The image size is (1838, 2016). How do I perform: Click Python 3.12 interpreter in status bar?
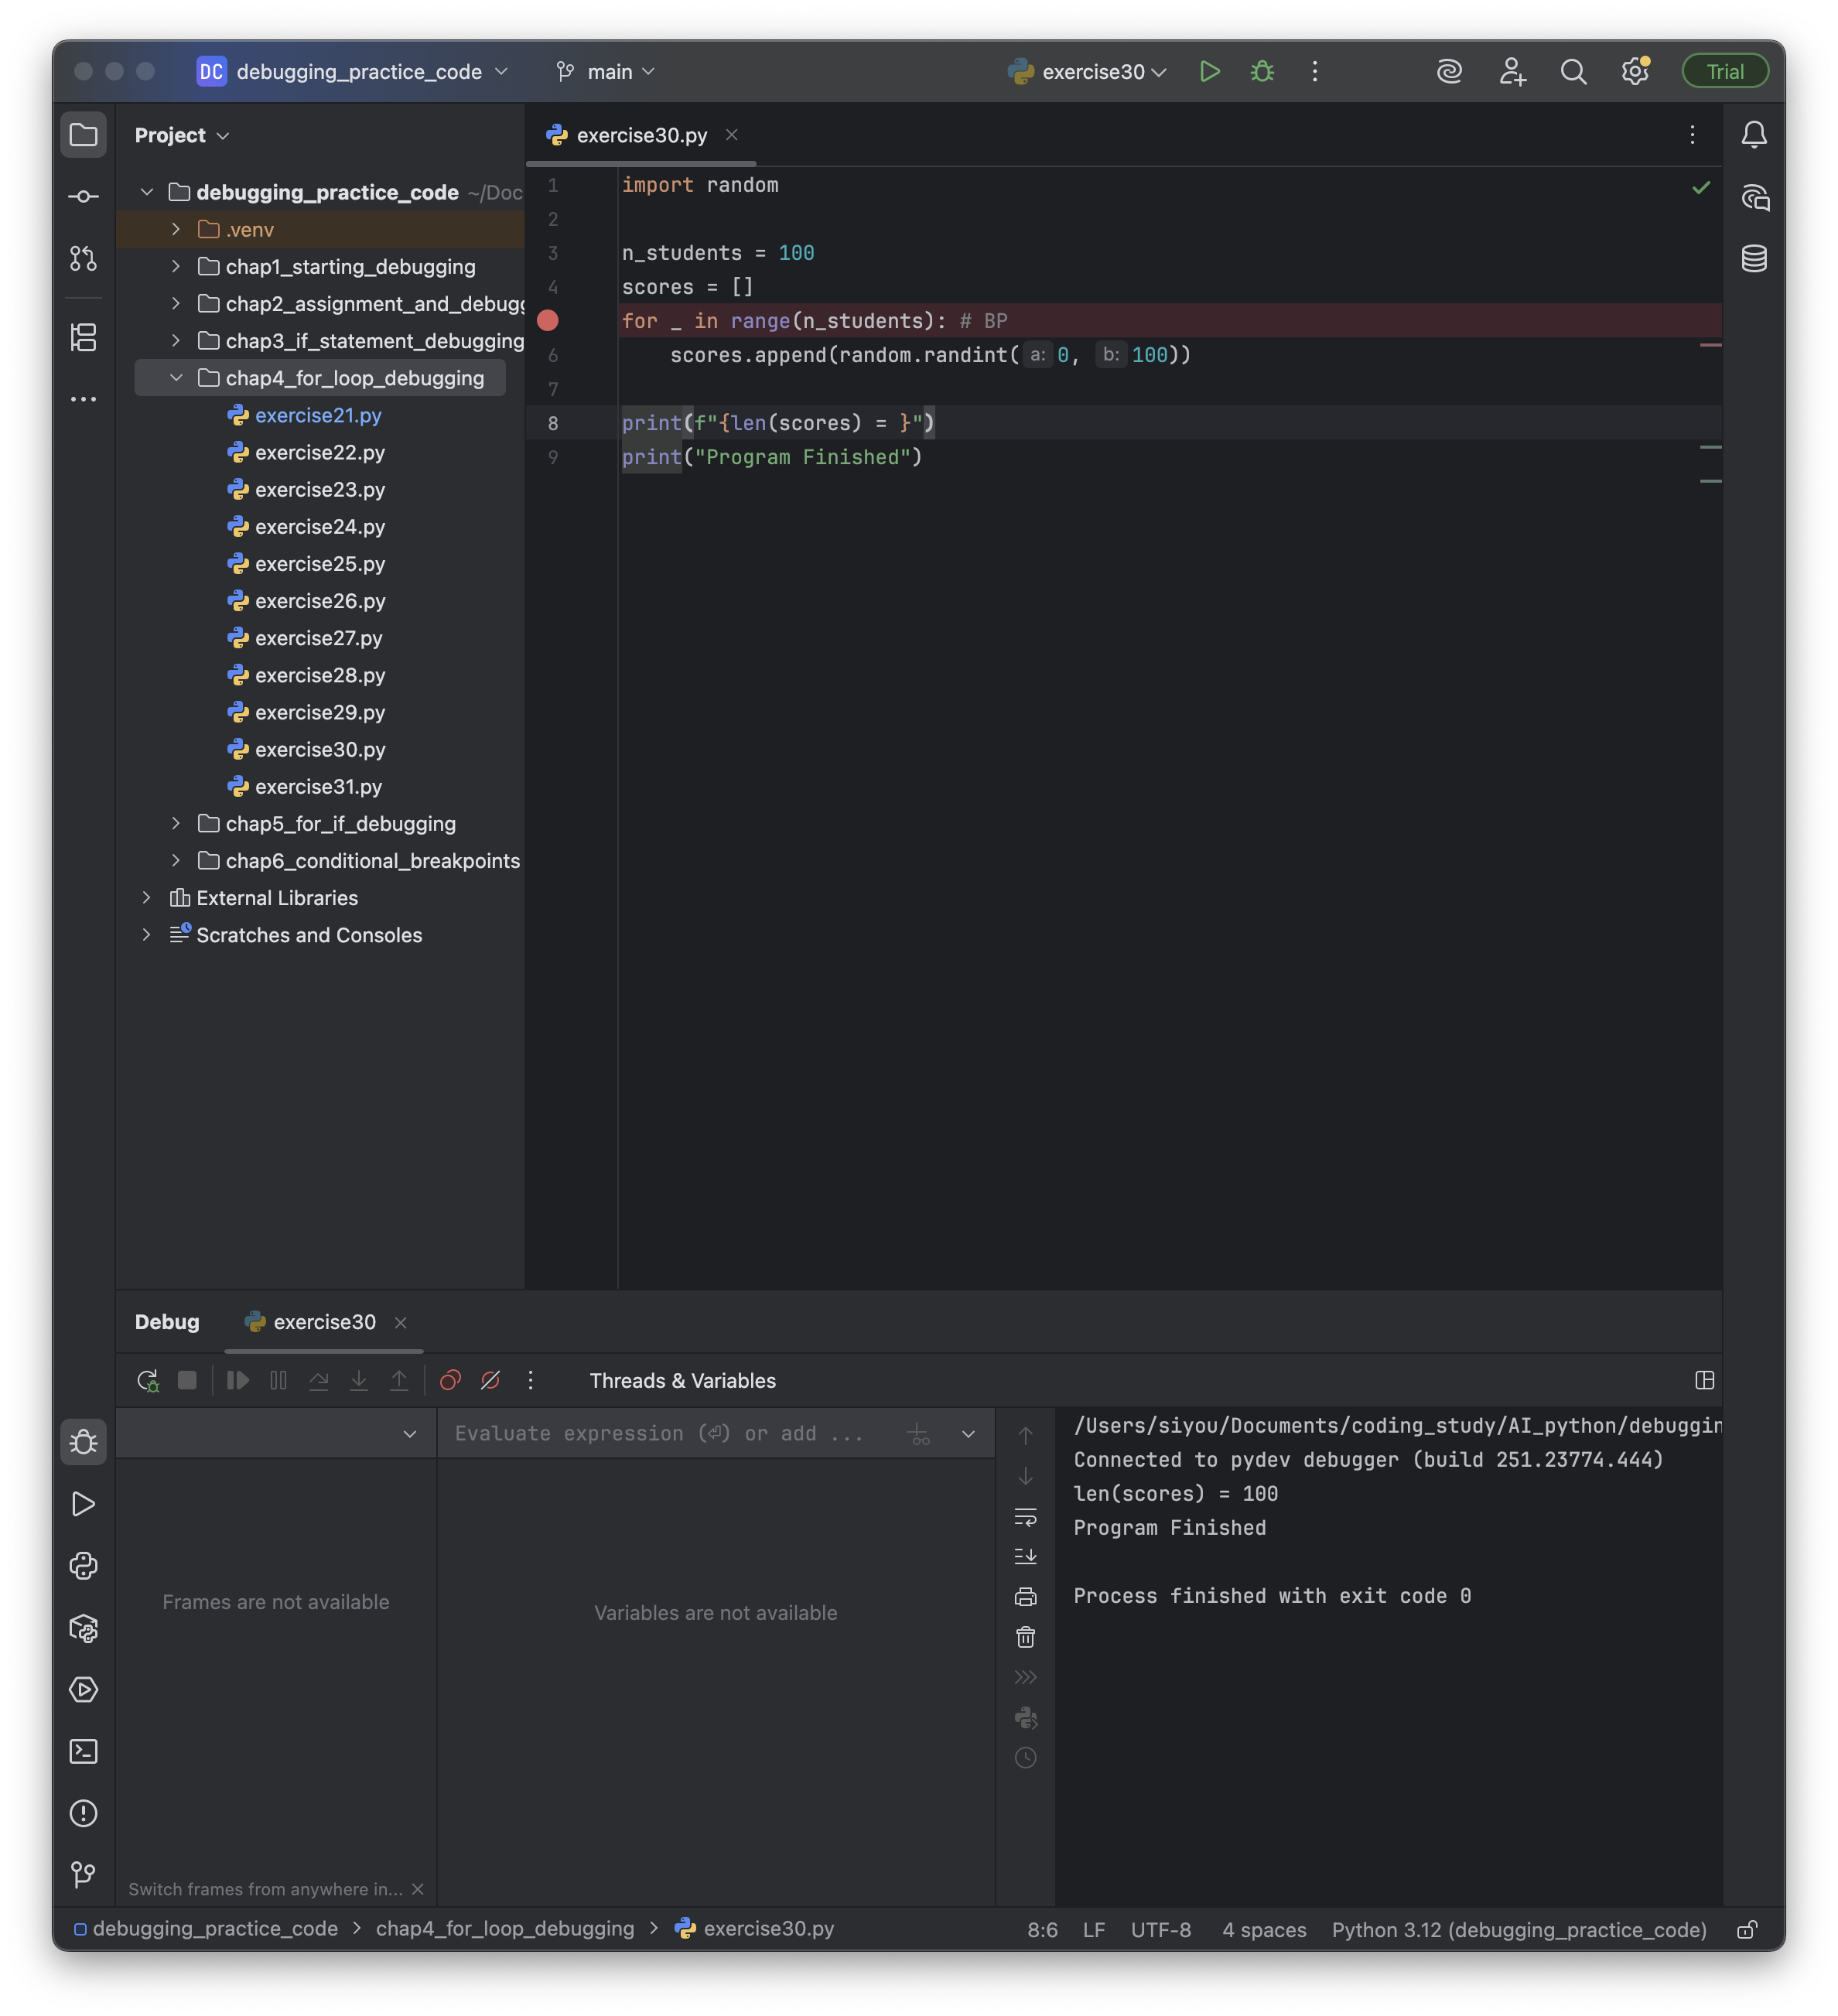1518,1929
